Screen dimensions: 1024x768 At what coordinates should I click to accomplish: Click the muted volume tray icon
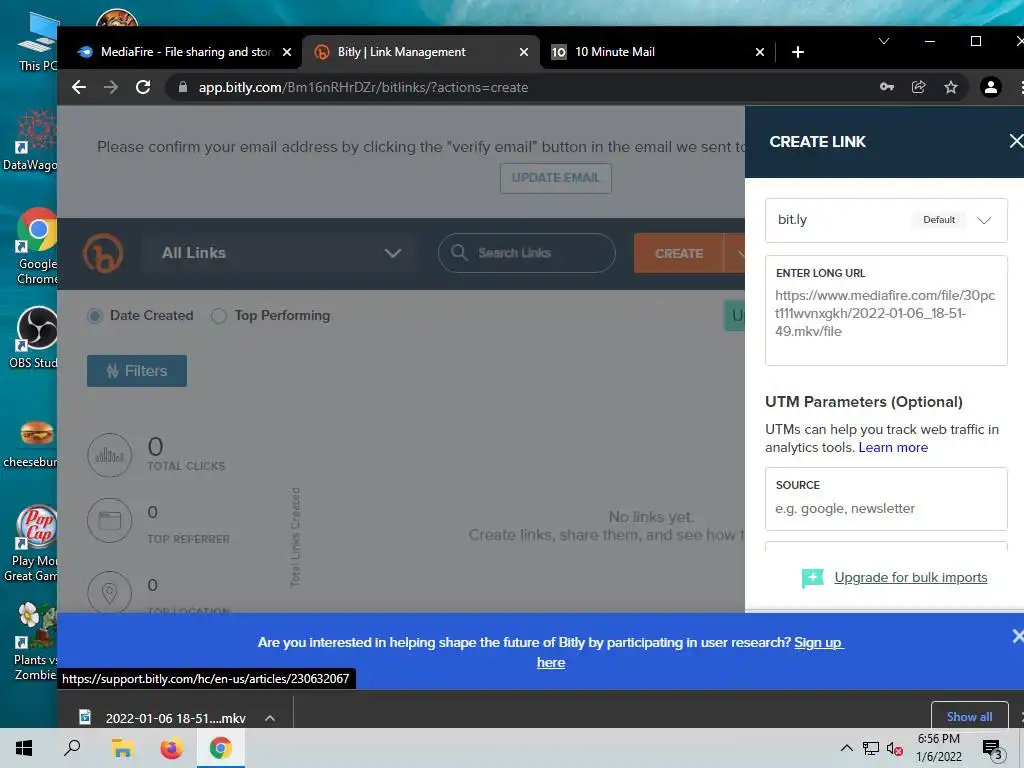(x=894, y=748)
